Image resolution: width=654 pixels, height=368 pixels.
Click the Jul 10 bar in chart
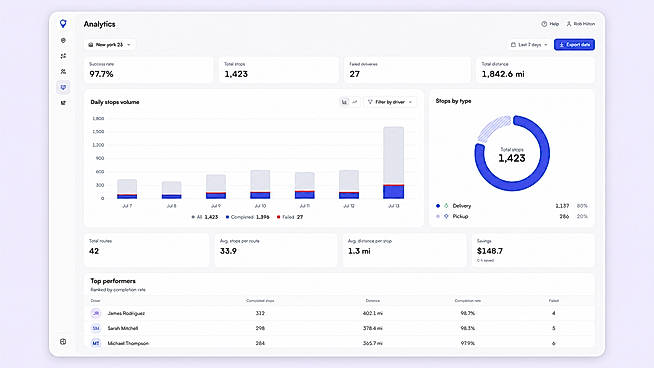[x=260, y=184]
